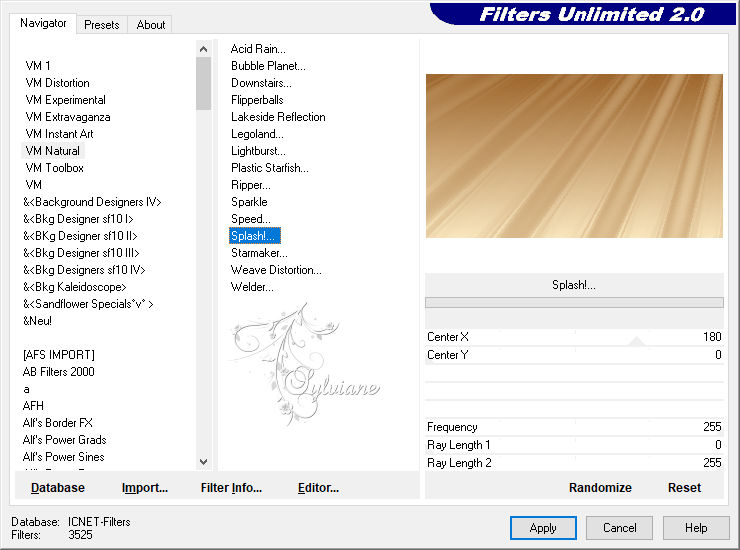This screenshot has height=550, width=740.
Task: Select VM Distortion category
Action: 58,83
